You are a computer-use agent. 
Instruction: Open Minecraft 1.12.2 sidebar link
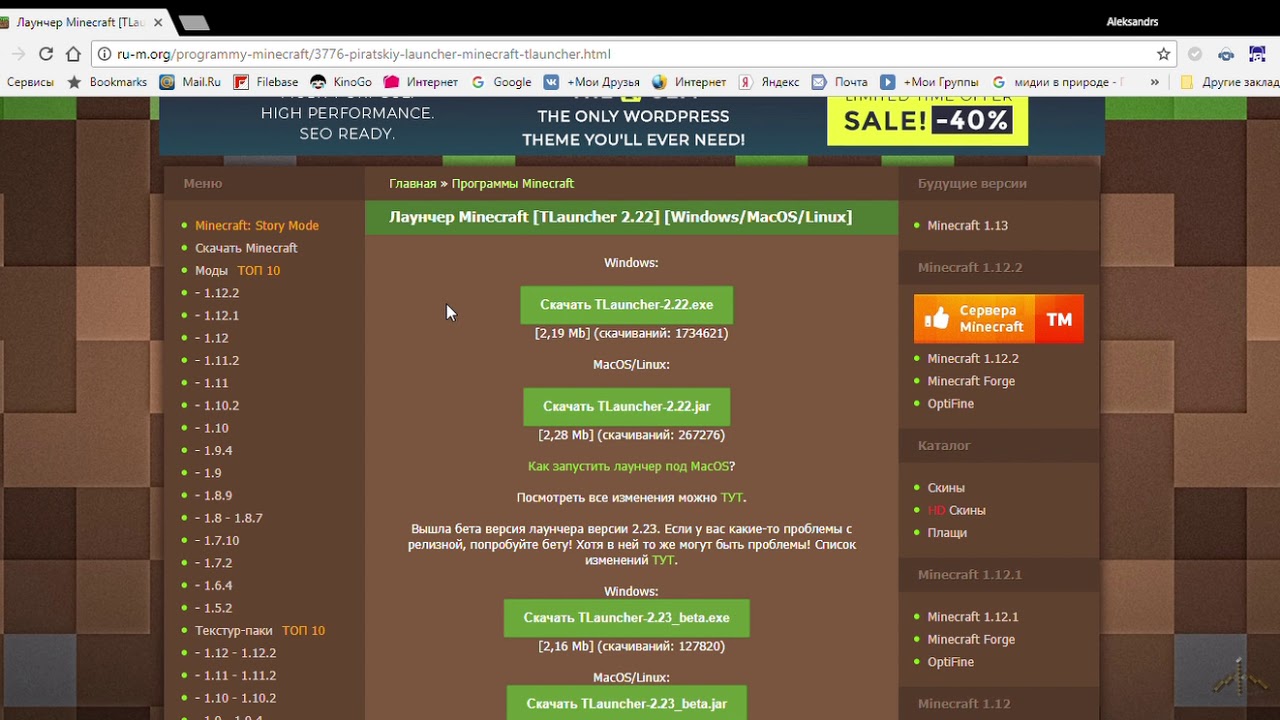973,358
